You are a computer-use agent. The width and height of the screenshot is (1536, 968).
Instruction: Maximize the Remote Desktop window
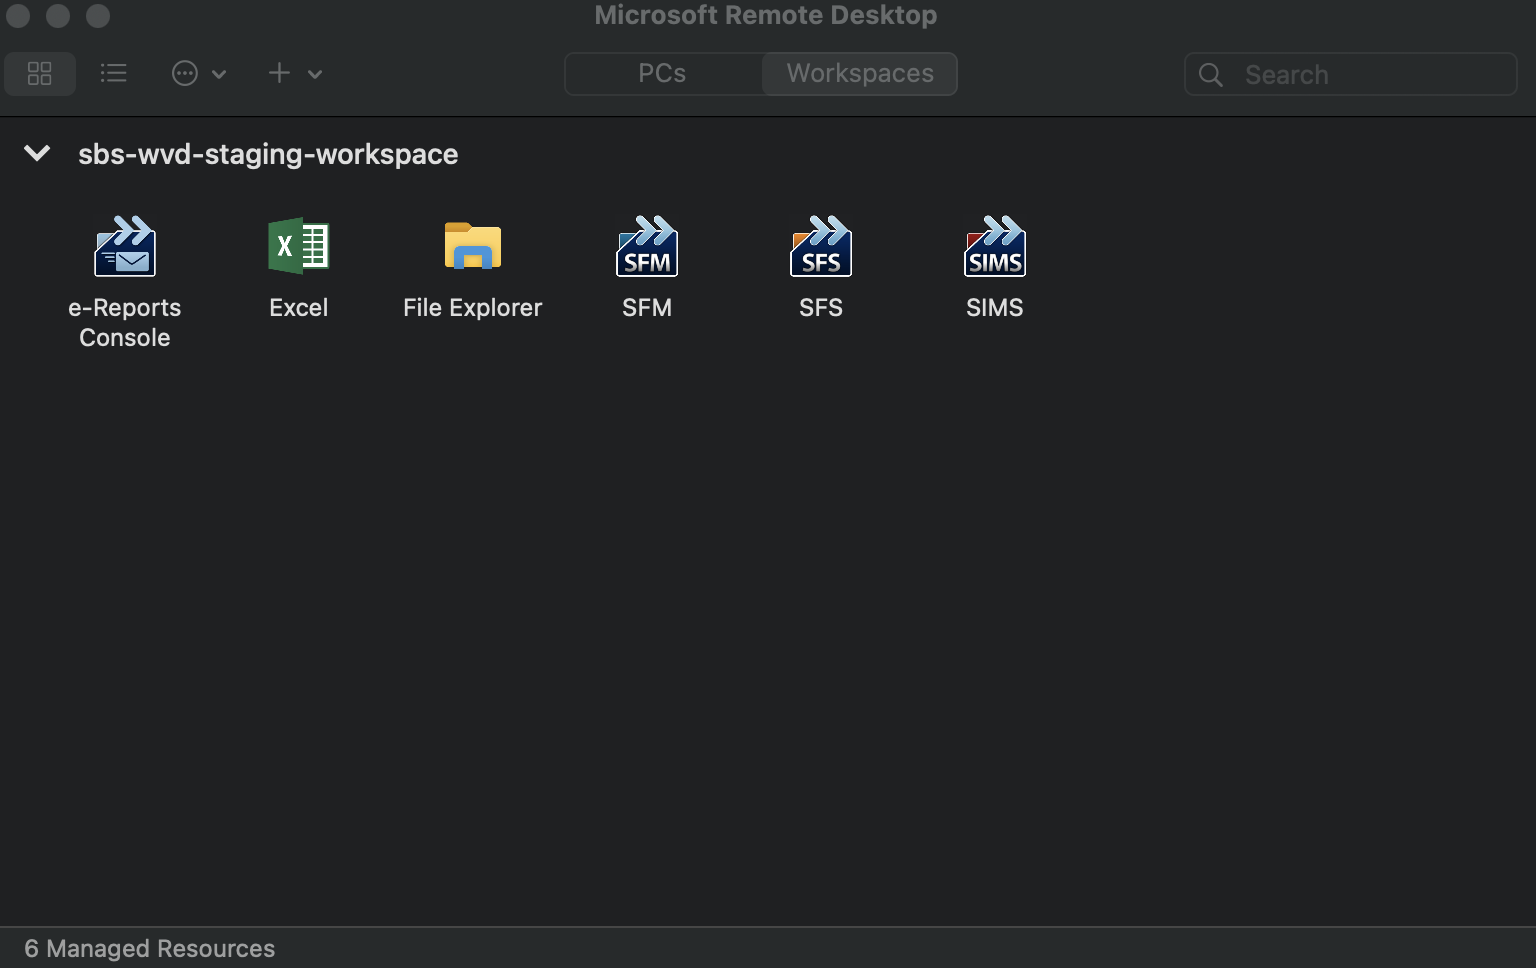(x=98, y=16)
